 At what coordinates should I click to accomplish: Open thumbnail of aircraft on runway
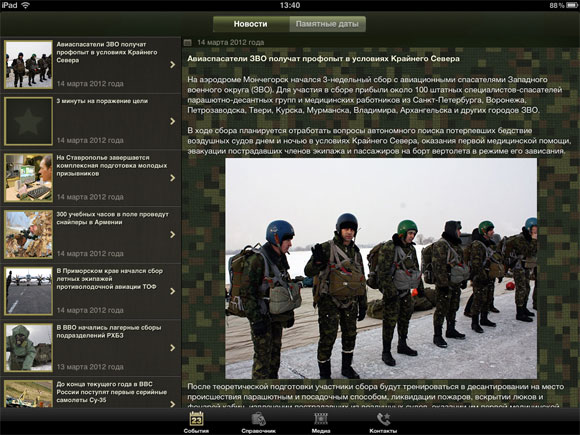coord(28,291)
